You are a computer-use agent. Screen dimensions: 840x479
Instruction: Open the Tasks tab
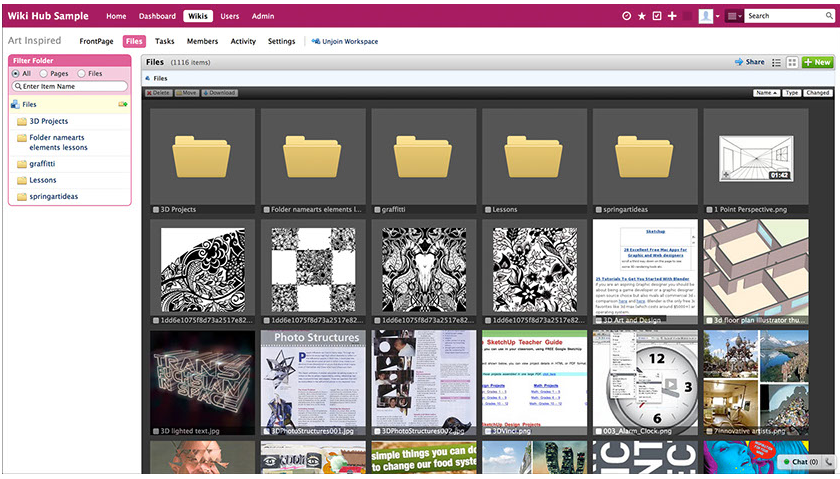coord(165,41)
